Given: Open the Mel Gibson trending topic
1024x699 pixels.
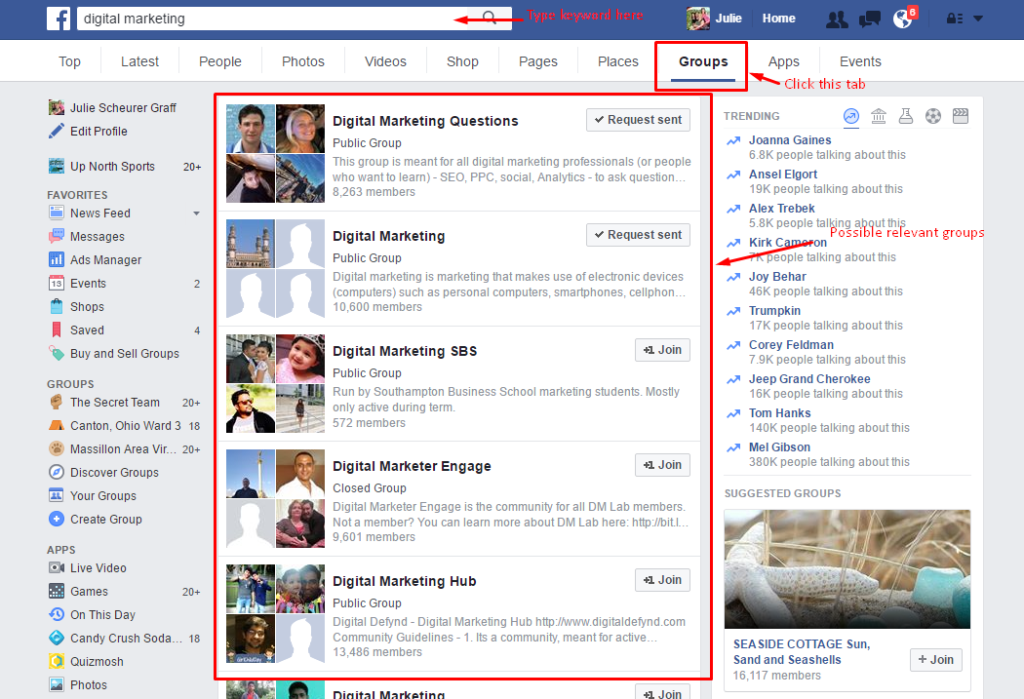Looking at the screenshot, I should pyautogui.click(x=779, y=447).
